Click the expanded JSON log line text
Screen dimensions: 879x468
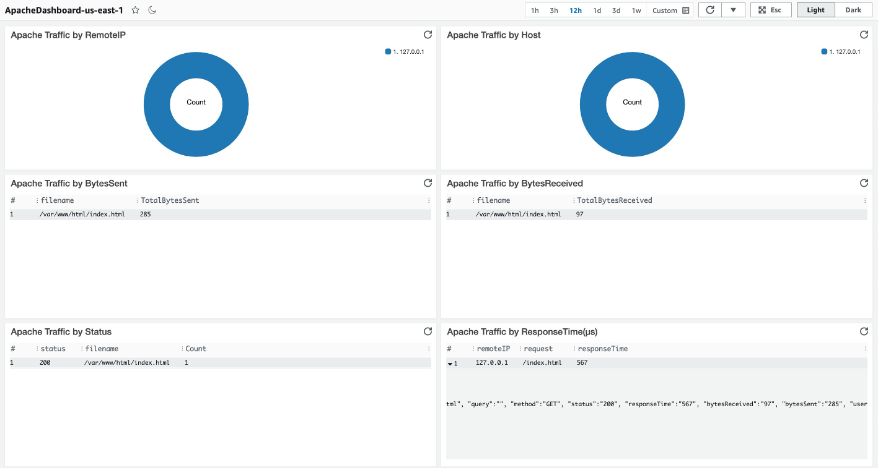pos(656,404)
